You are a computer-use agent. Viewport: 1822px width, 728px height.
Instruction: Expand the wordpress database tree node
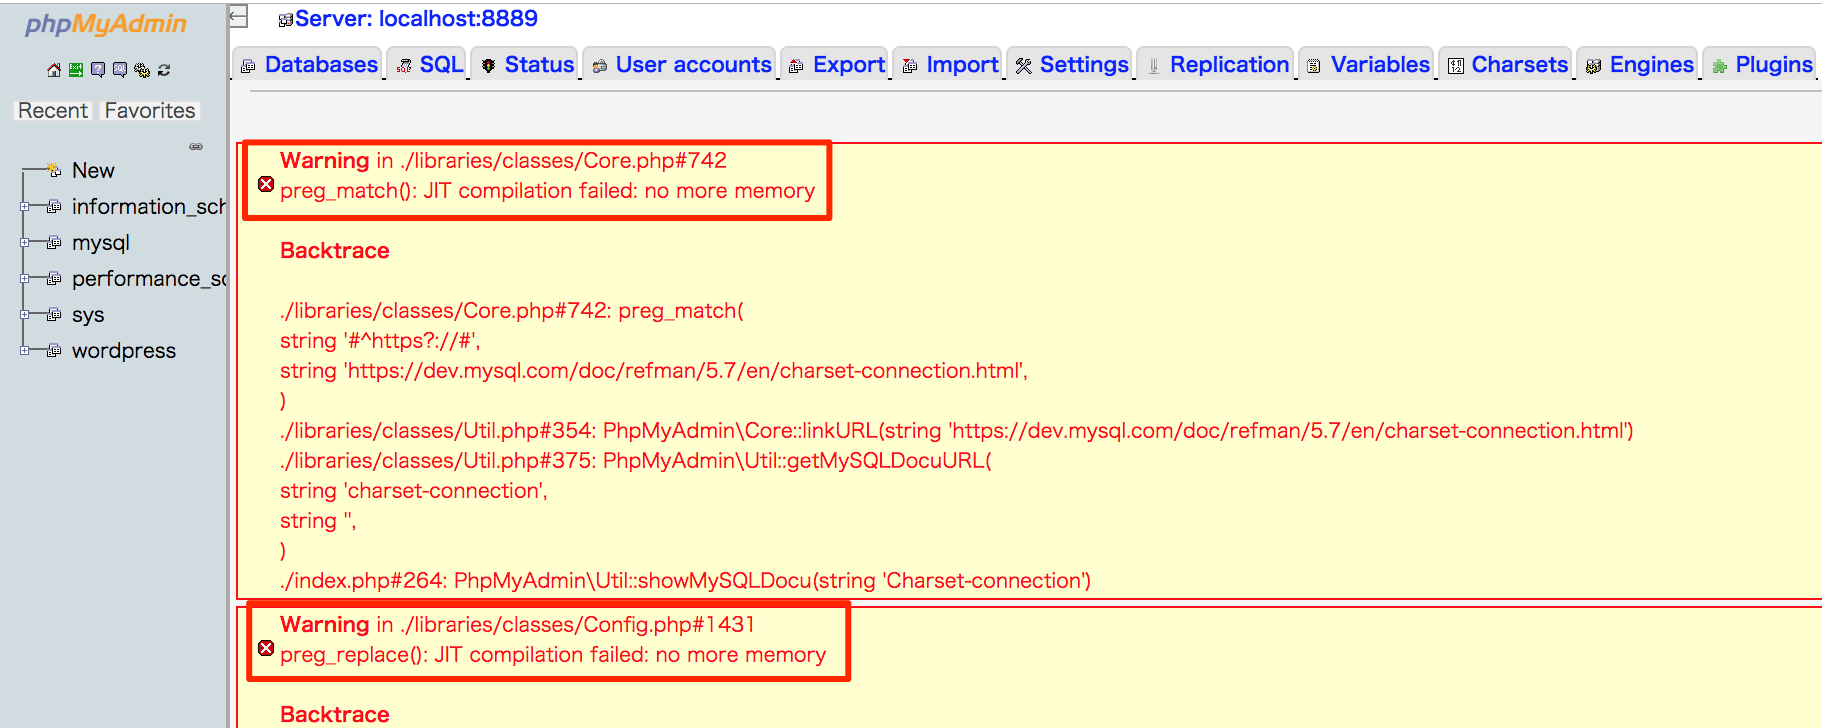25,351
